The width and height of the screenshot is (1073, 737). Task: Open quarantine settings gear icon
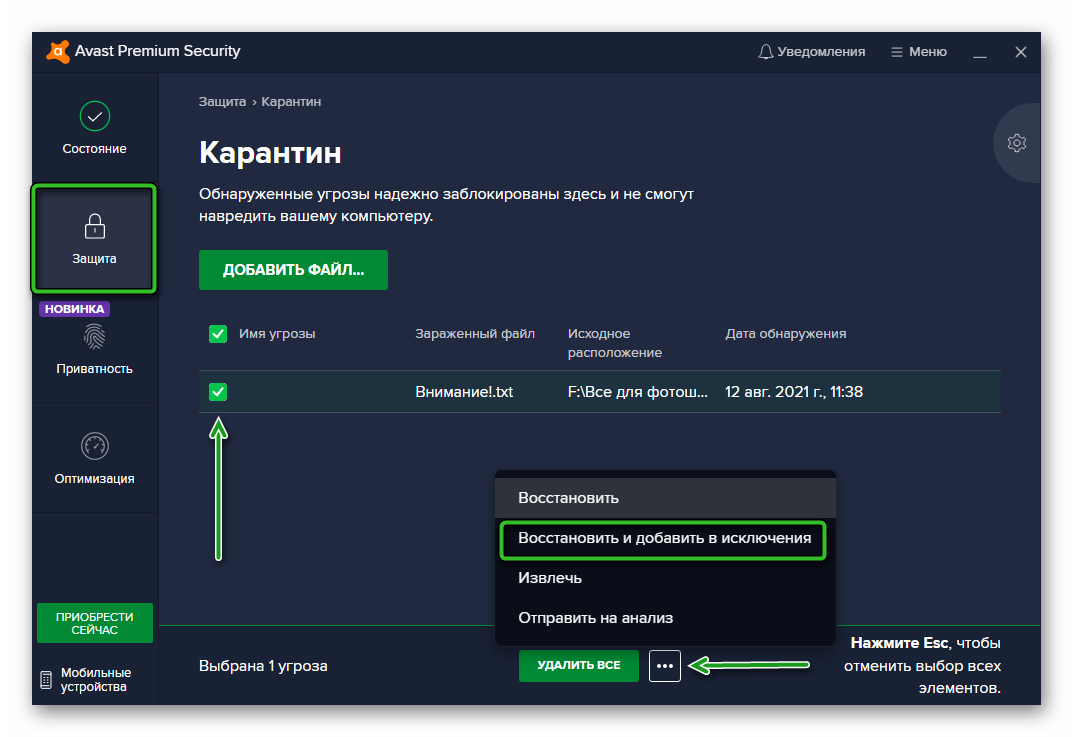click(1016, 143)
